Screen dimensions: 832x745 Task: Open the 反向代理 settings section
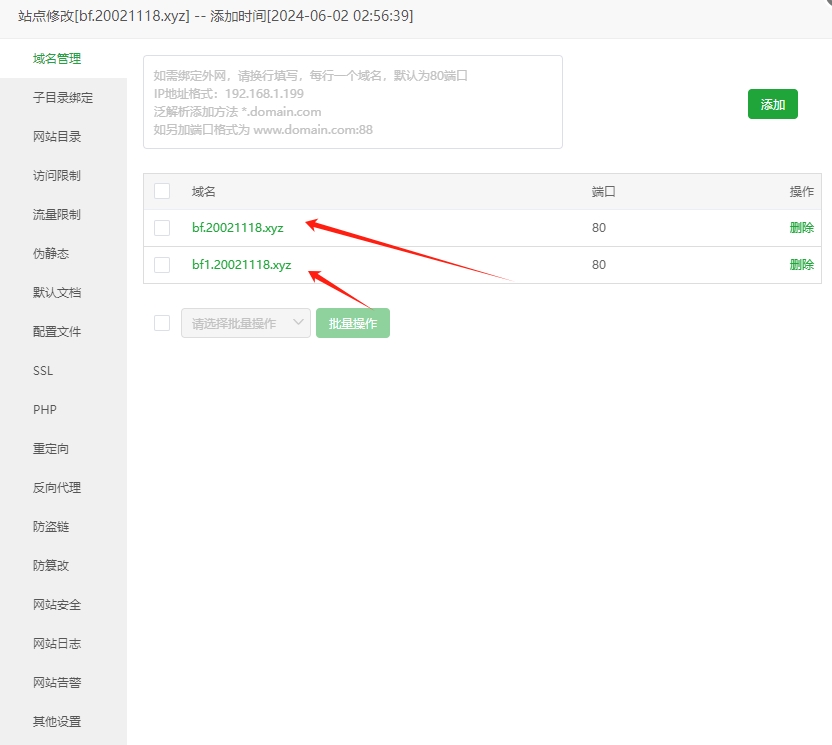[56, 487]
